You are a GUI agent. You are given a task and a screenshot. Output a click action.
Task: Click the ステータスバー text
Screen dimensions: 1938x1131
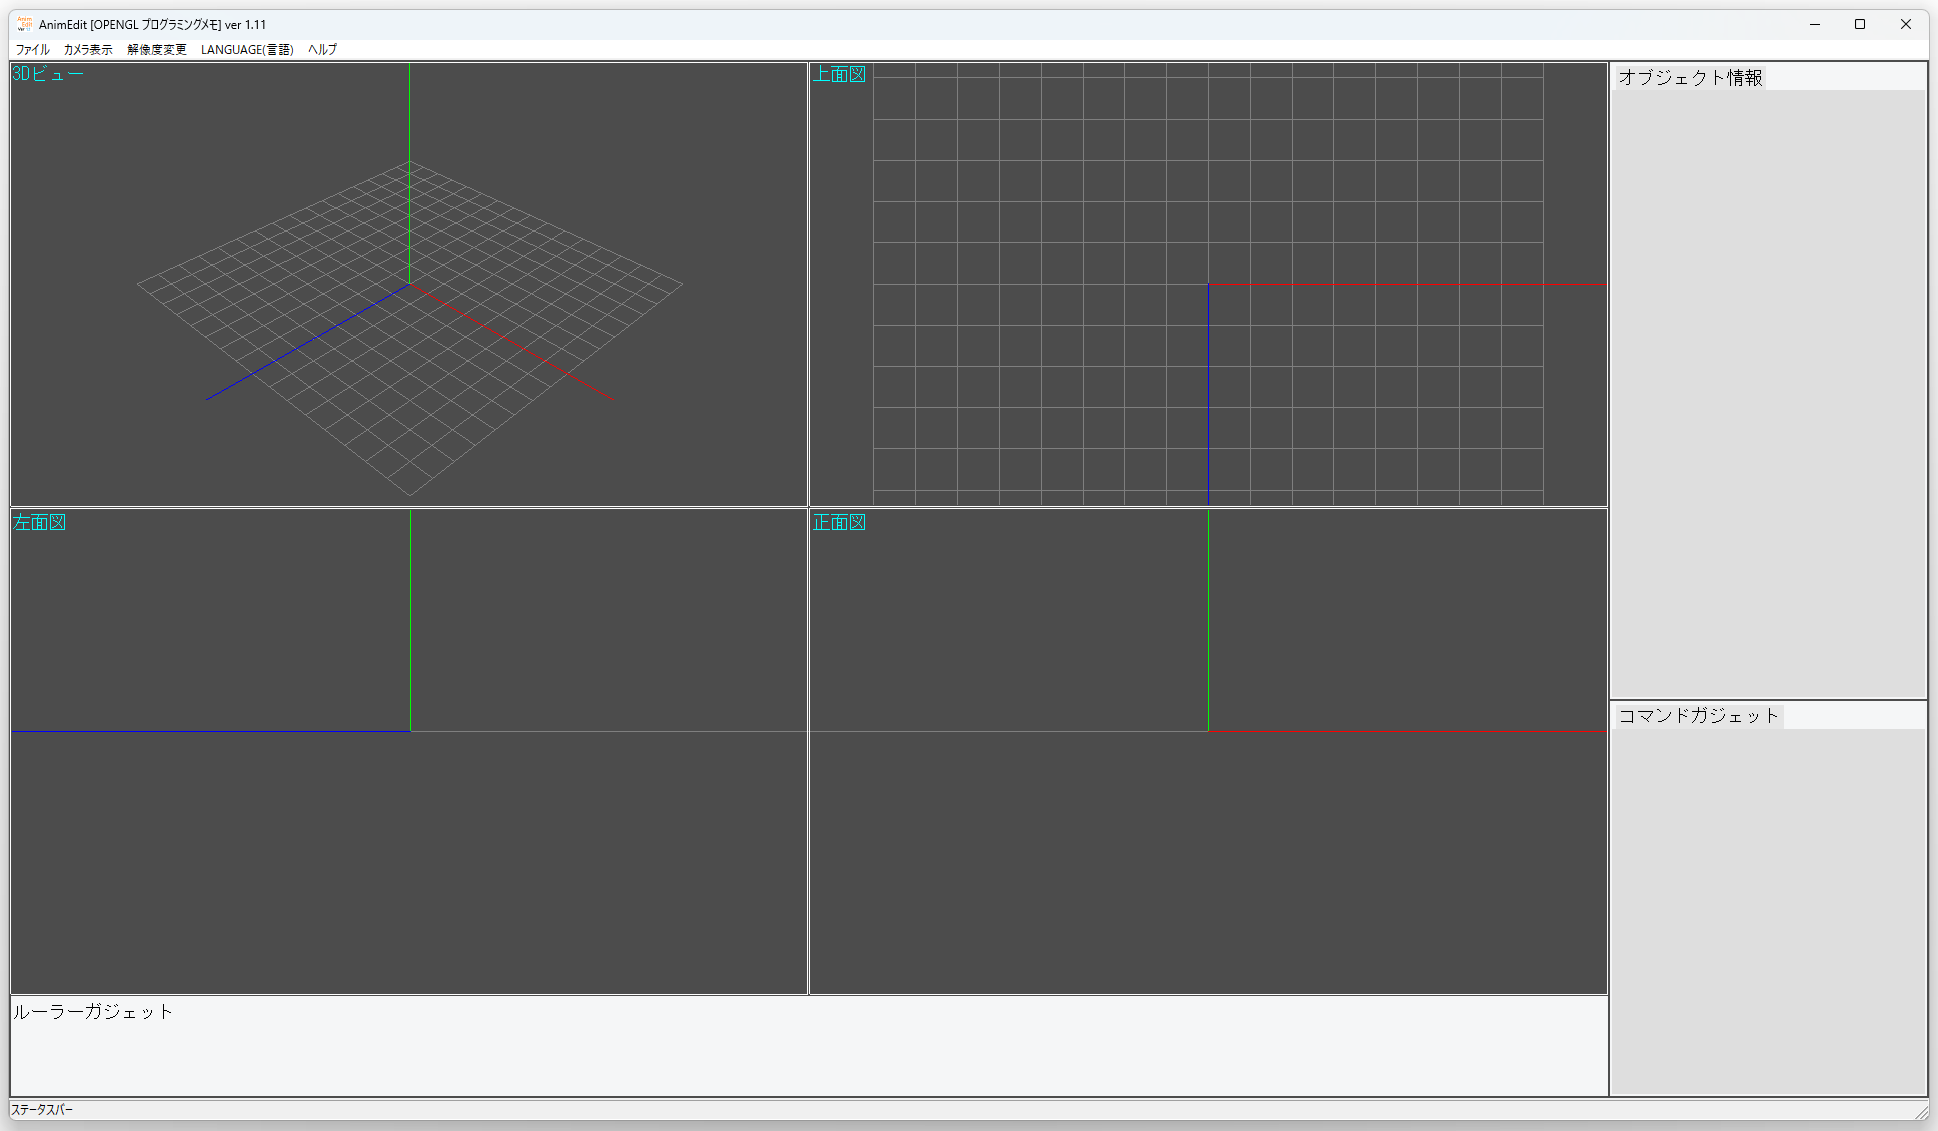click(x=42, y=1110)
